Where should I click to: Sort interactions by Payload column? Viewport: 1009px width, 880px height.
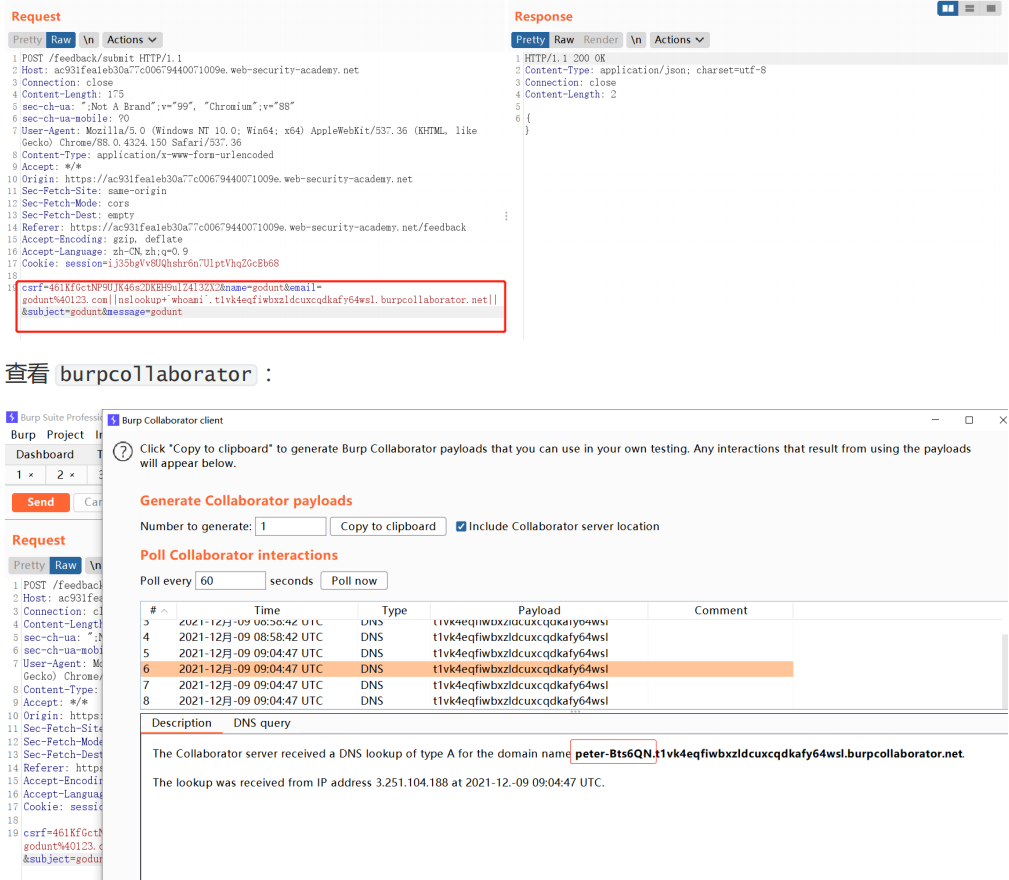point(539,610)
